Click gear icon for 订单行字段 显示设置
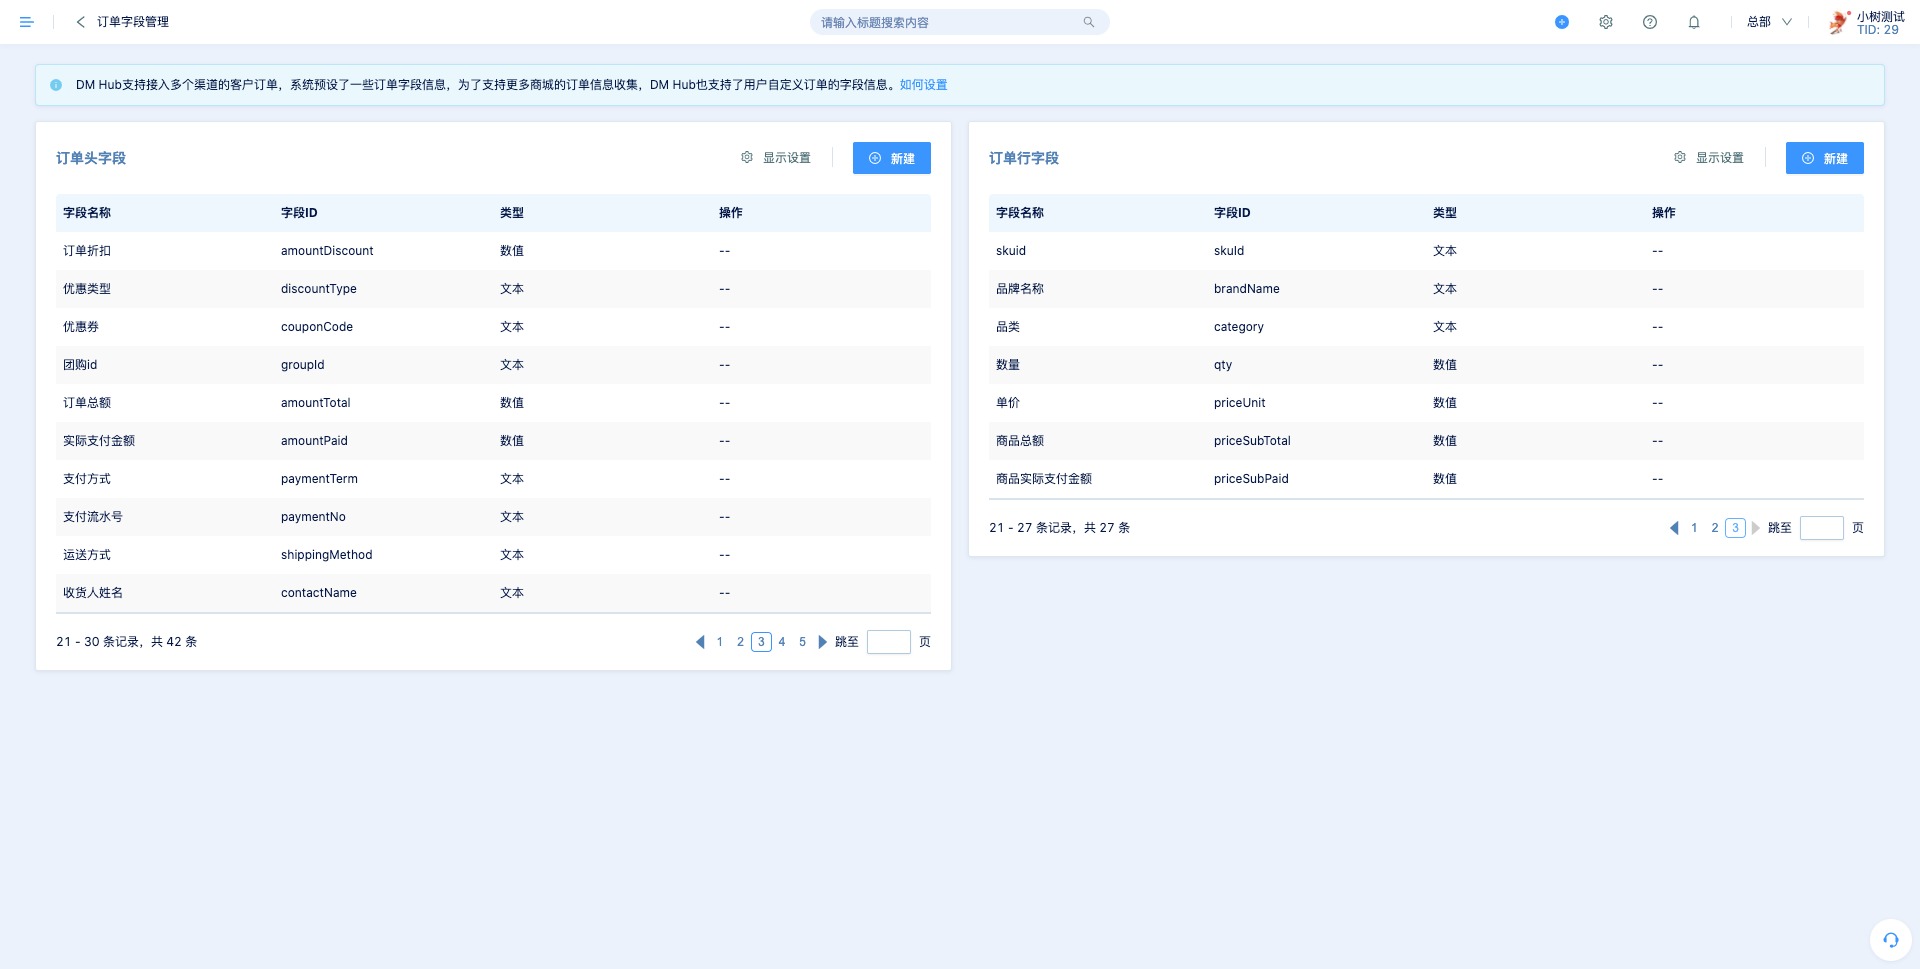Screen dimensions: 1920x969 point(1680,157)
